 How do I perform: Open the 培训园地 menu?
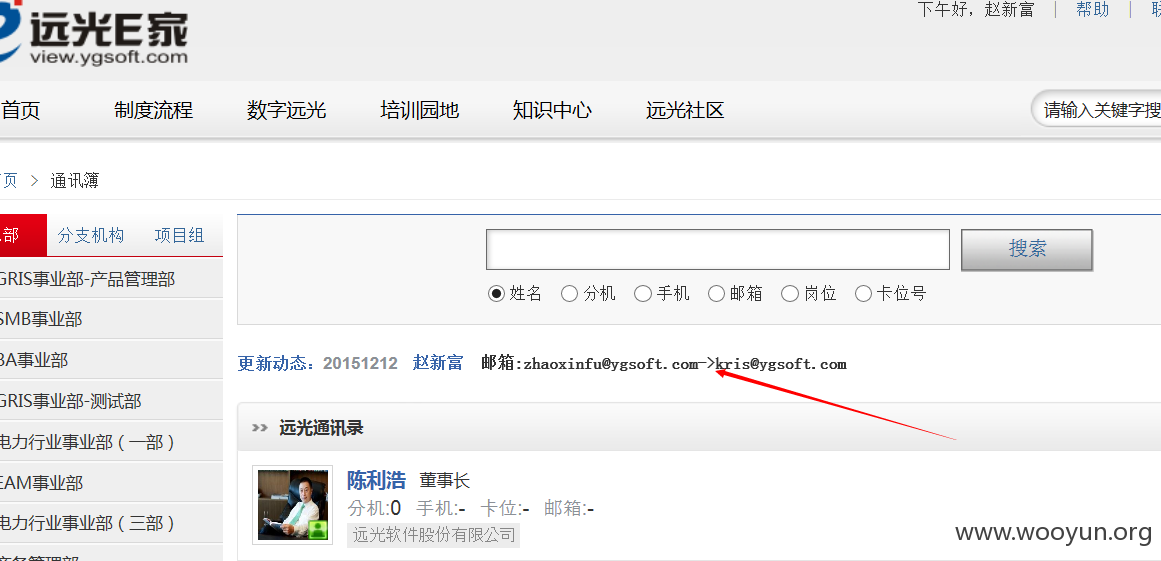[420, 111]
